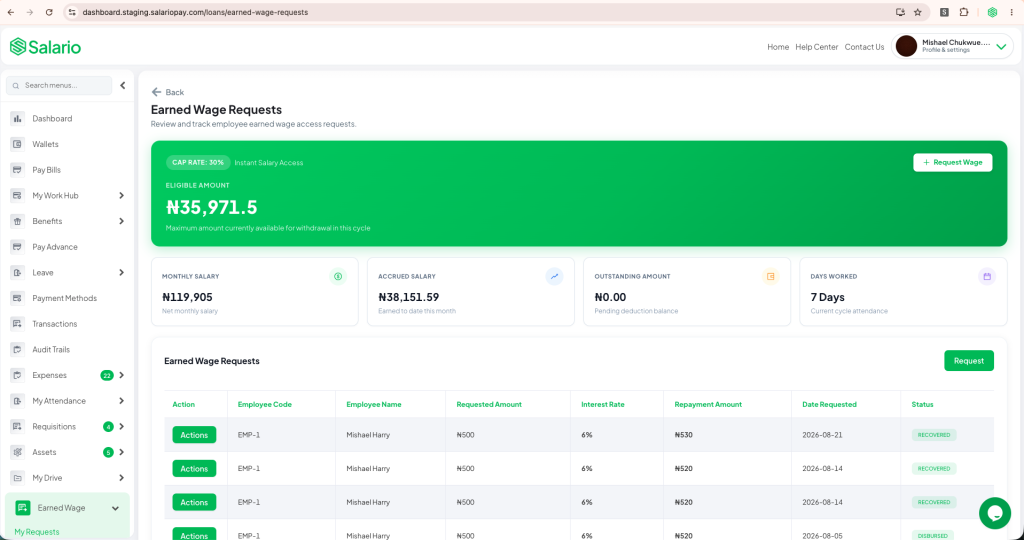Image resolution: width=1024 pixels, height=540 pixels.
Task: Select the Leave sidebar icon
Action: pos(18,272)
